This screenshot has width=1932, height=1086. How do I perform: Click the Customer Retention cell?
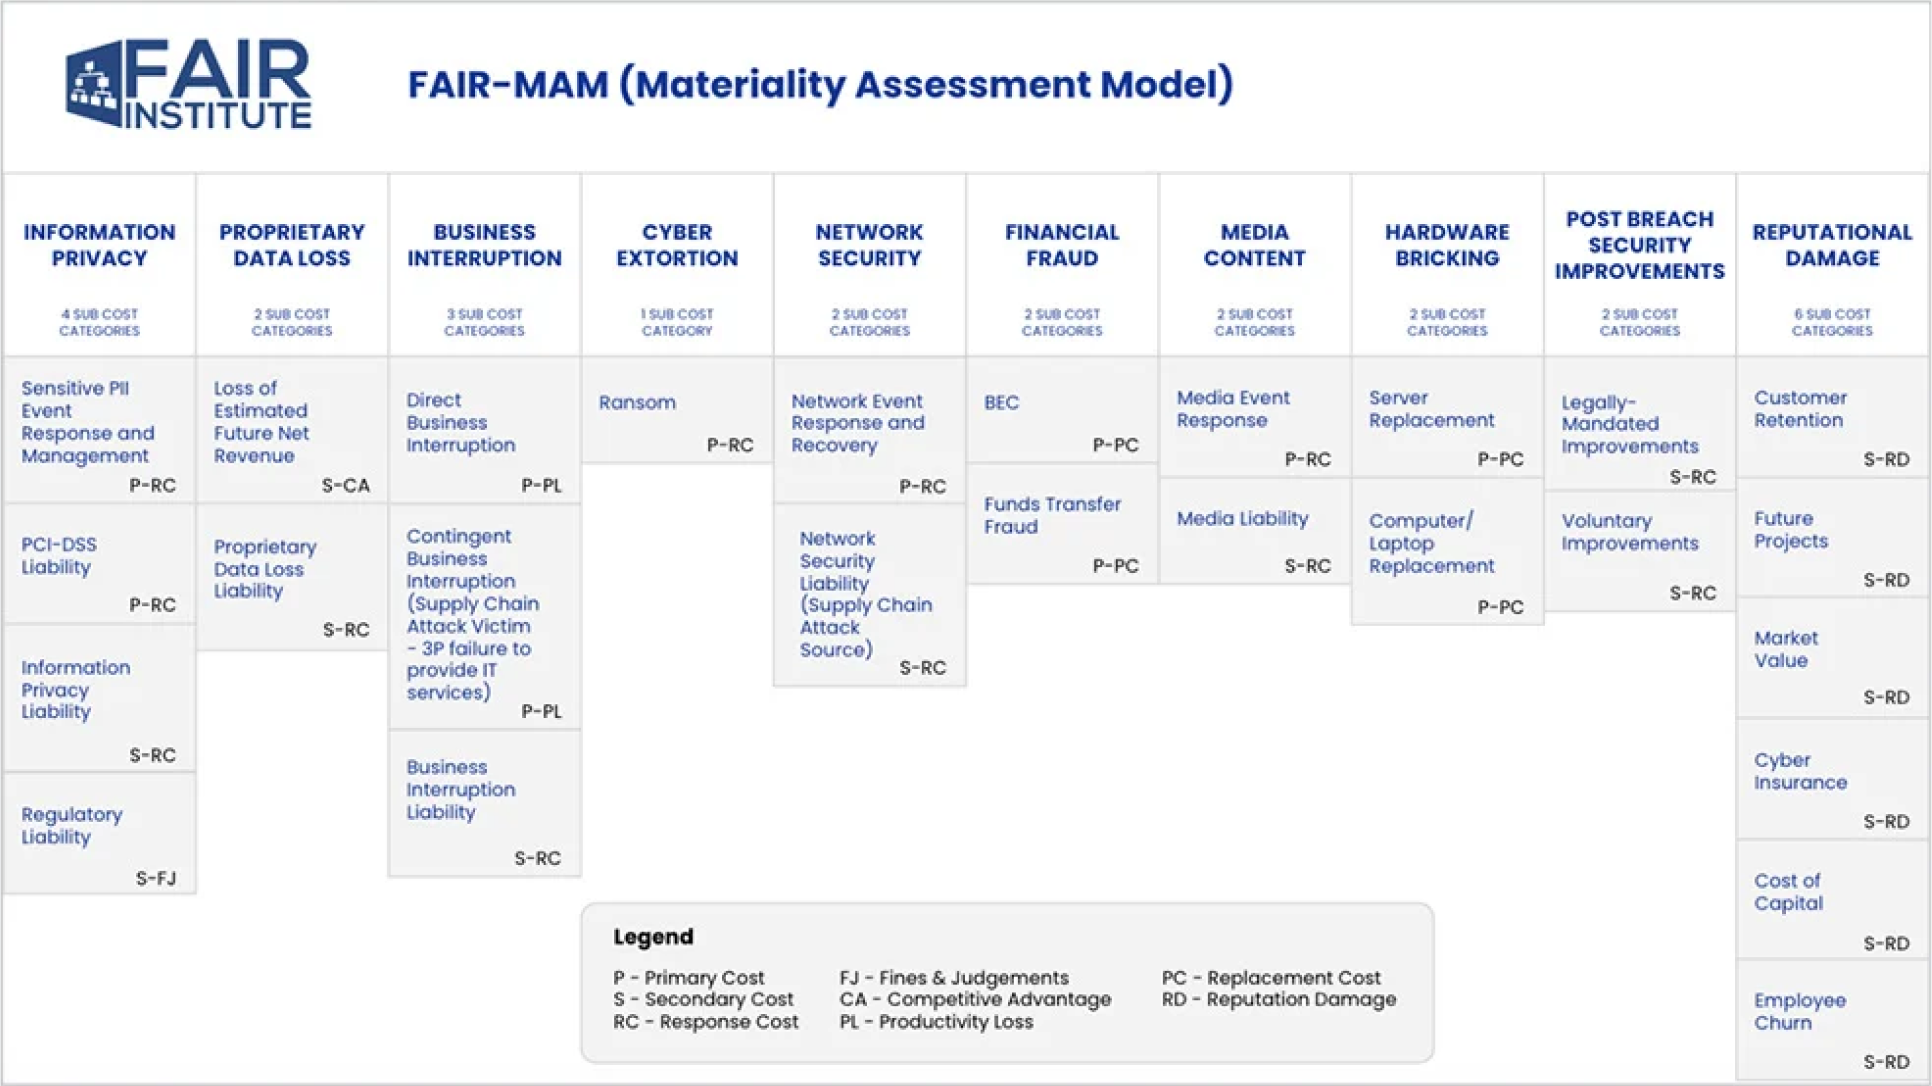1831,417
